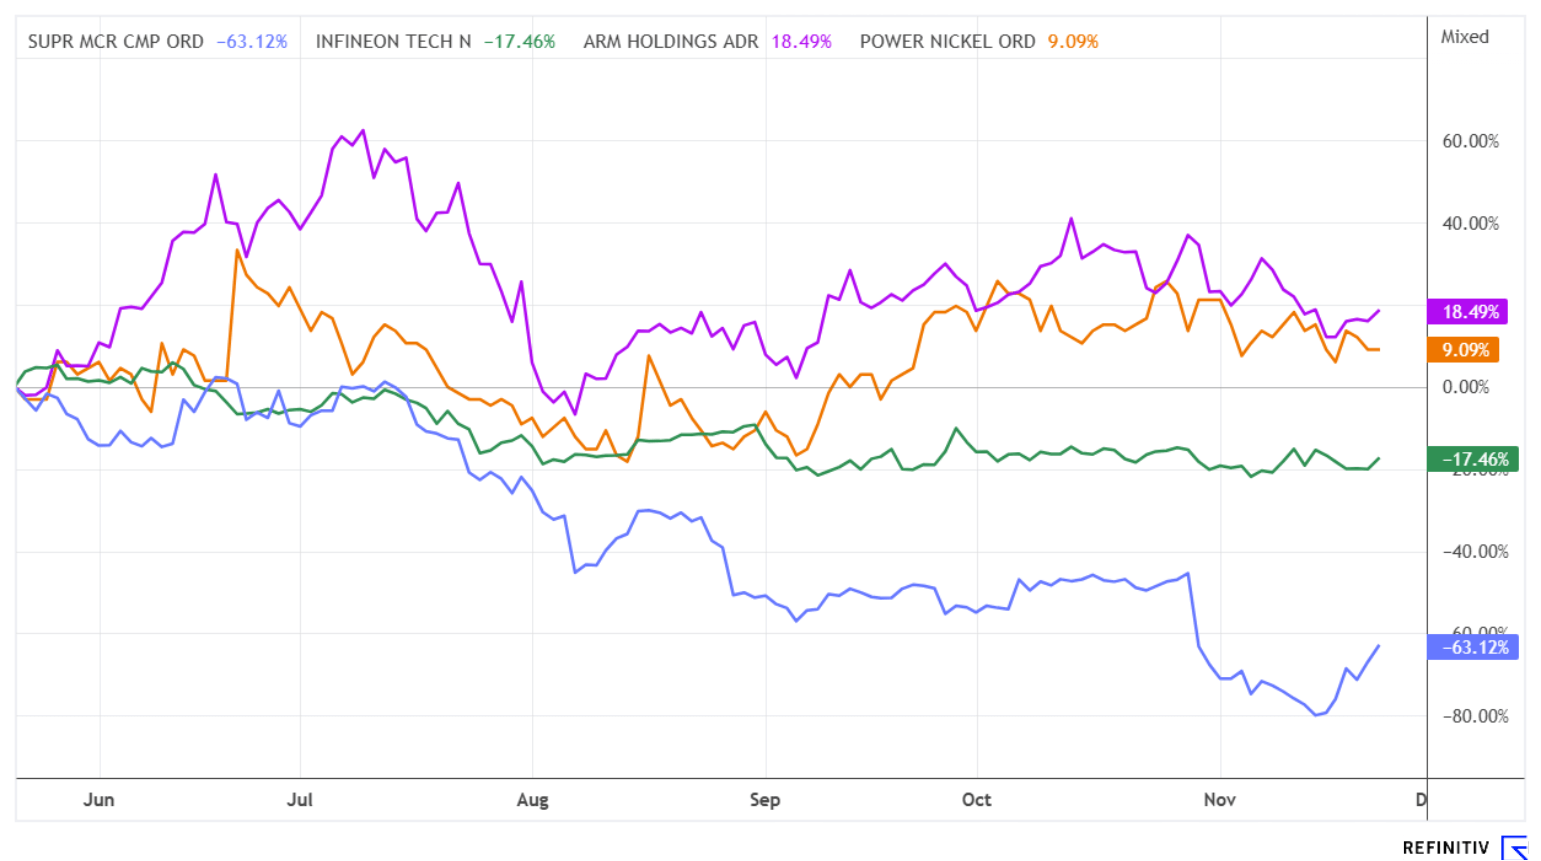Click the -80.00% level on price axis
This screenshot has height=861, width=1541.
click(1474, 716)
